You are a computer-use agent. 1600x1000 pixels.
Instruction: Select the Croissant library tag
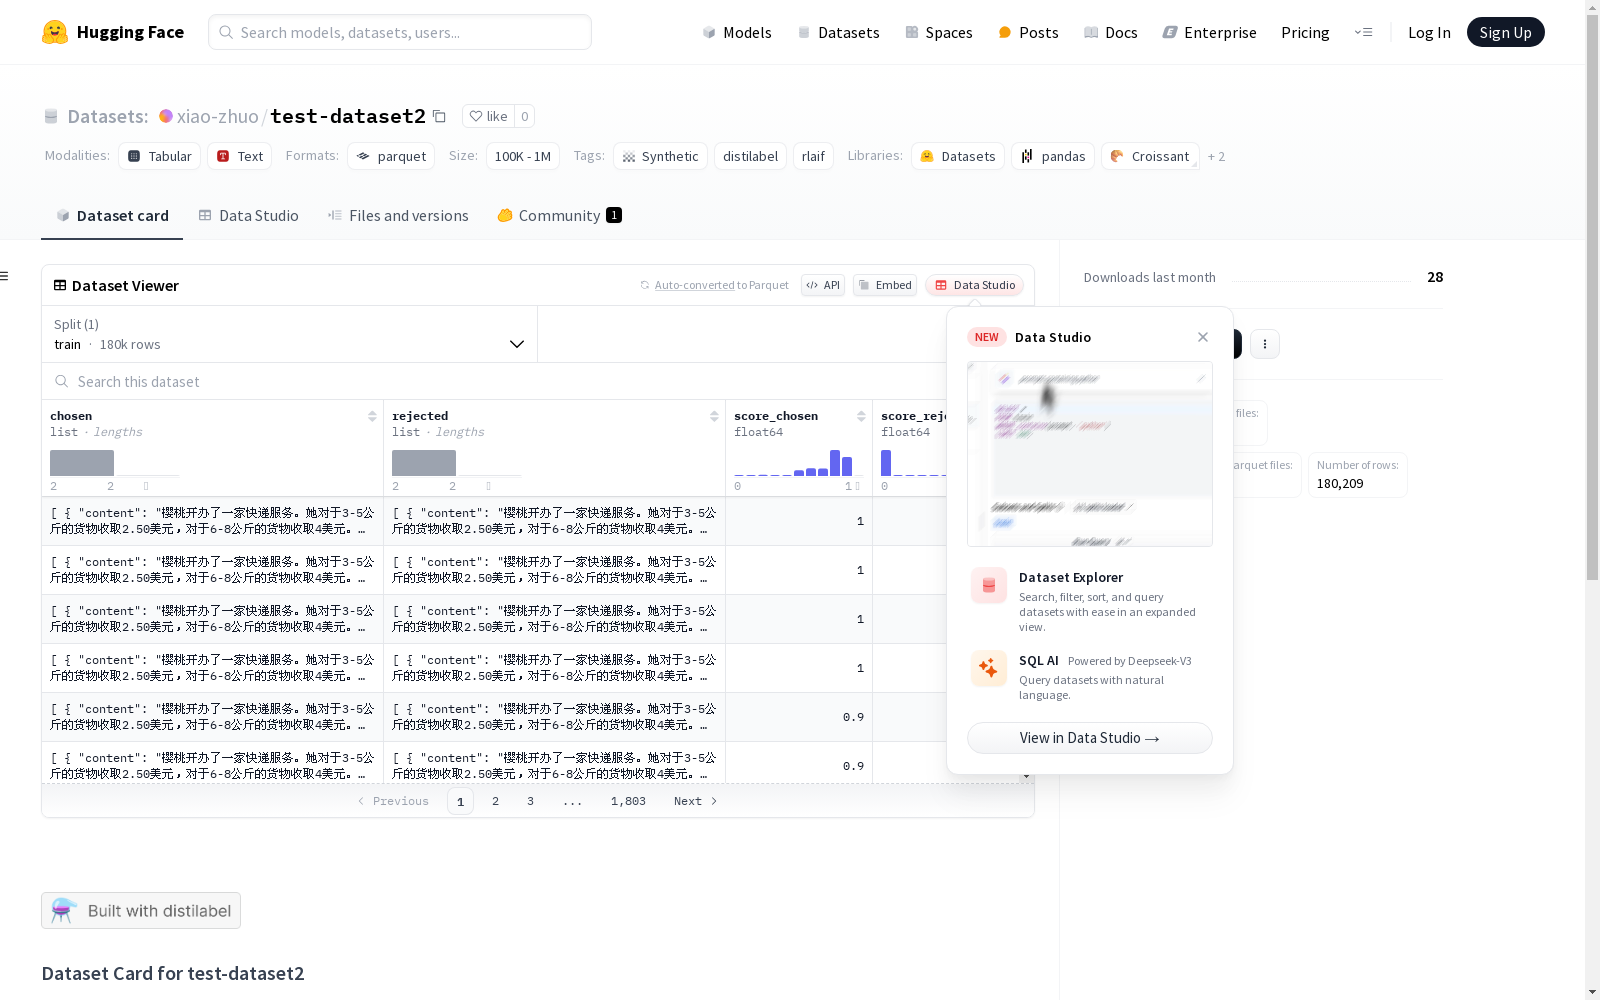click(x=1150, y=156)
